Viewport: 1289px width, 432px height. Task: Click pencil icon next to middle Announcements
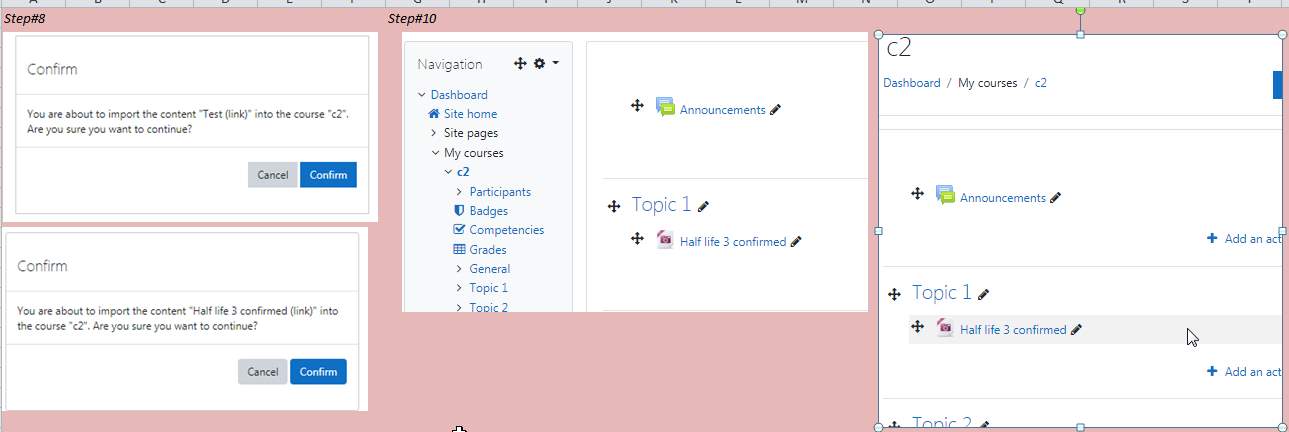coord(775,110)
